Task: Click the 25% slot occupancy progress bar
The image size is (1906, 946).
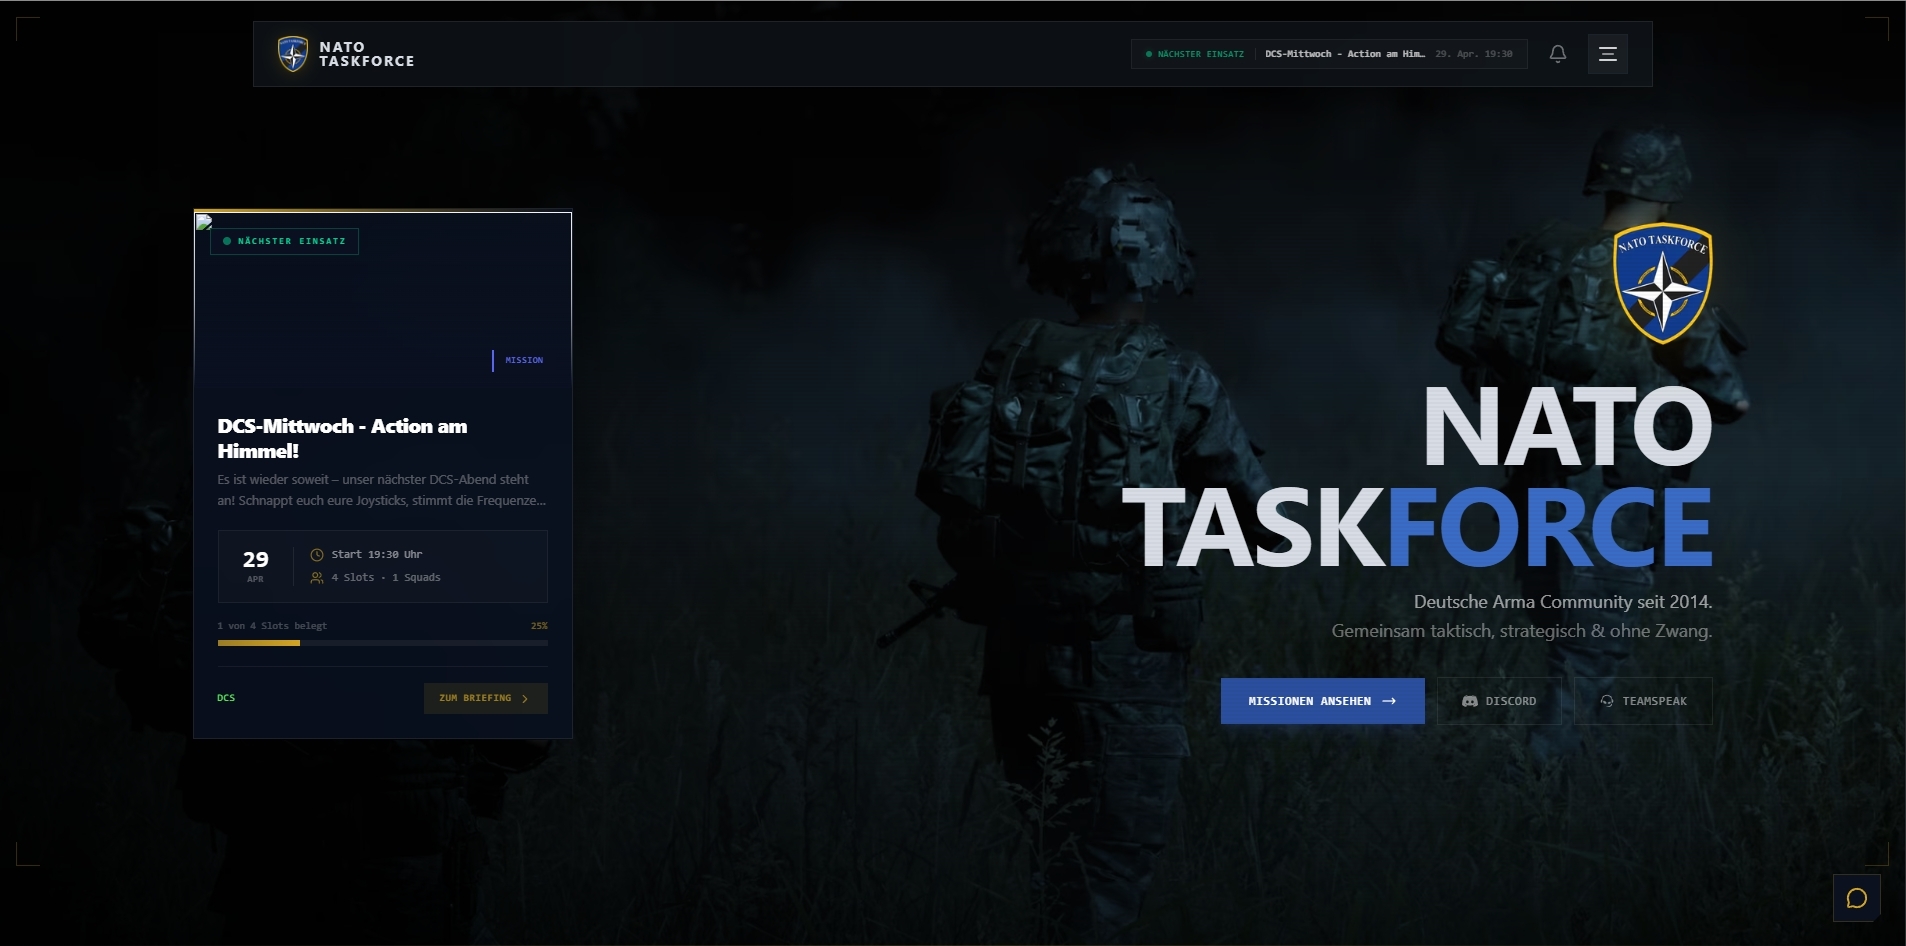Action: click(x=383, y=643)
